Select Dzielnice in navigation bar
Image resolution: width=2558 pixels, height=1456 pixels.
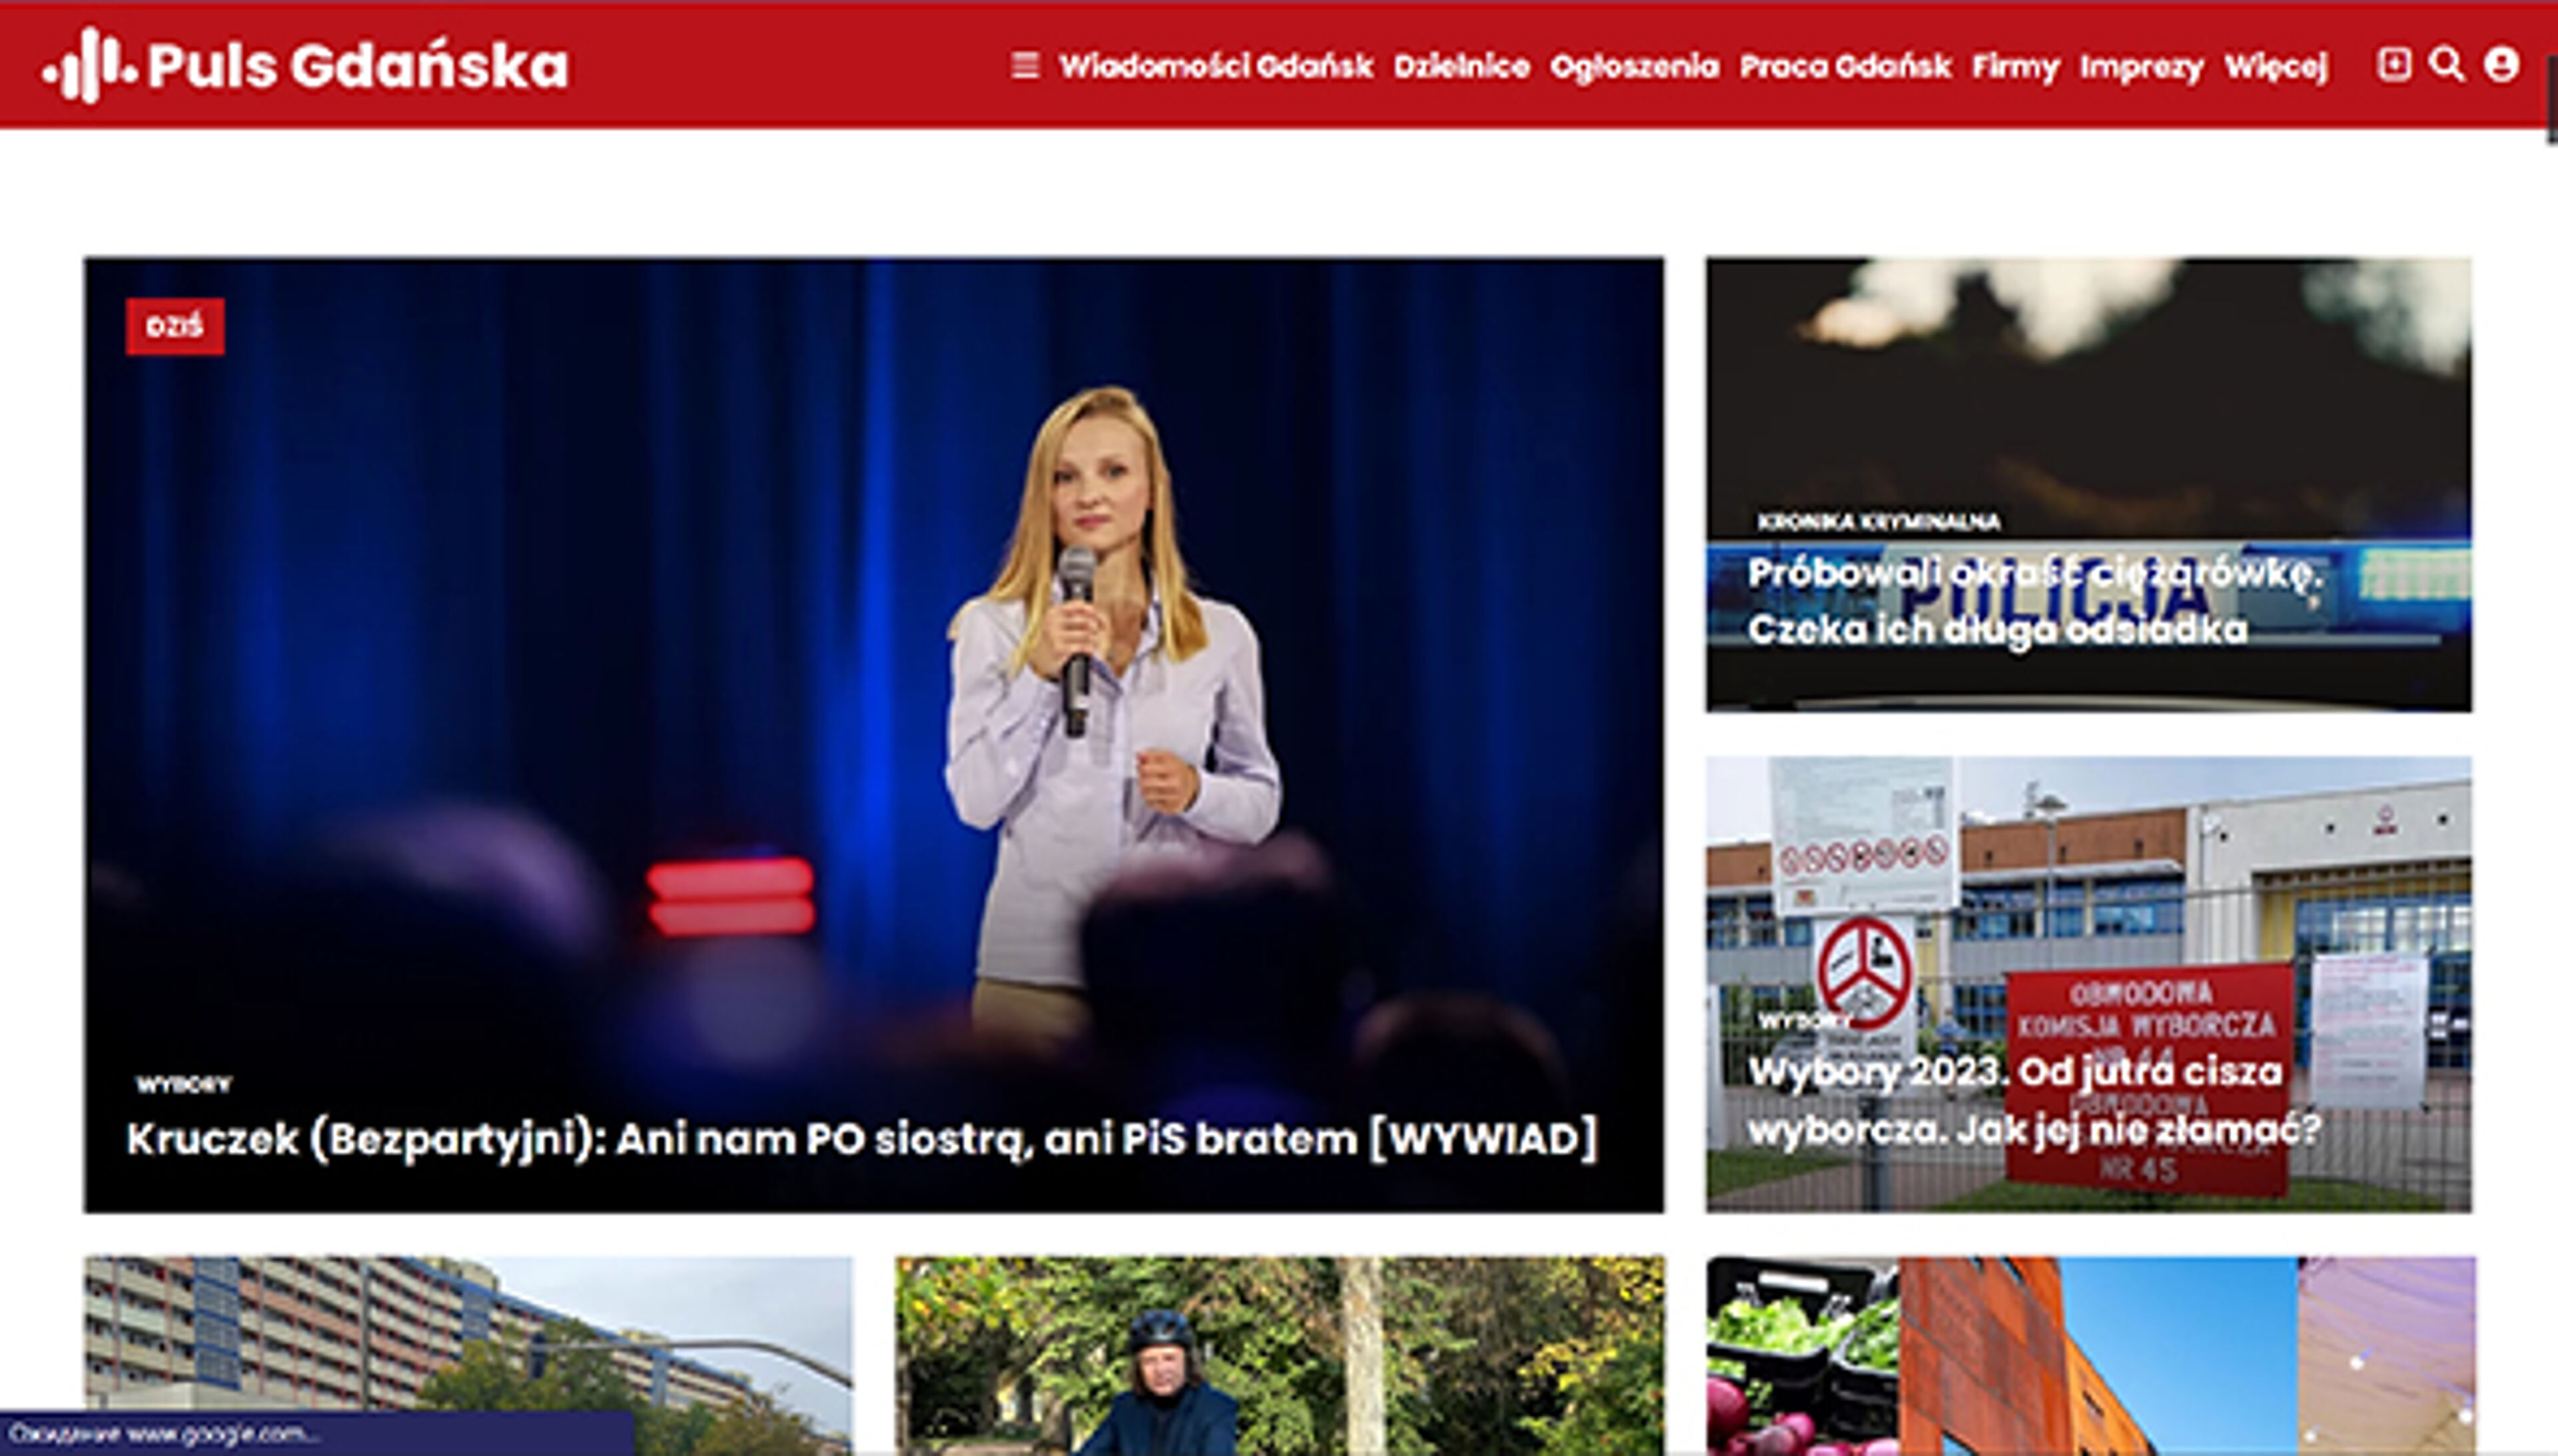[x=1461, y=67]
